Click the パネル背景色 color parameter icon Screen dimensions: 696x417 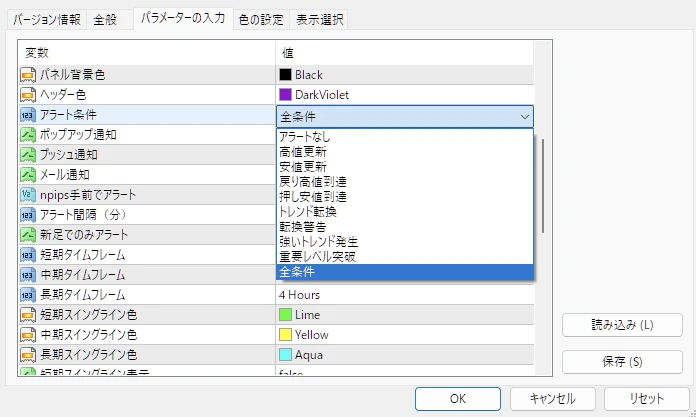[x=27, y=75]
